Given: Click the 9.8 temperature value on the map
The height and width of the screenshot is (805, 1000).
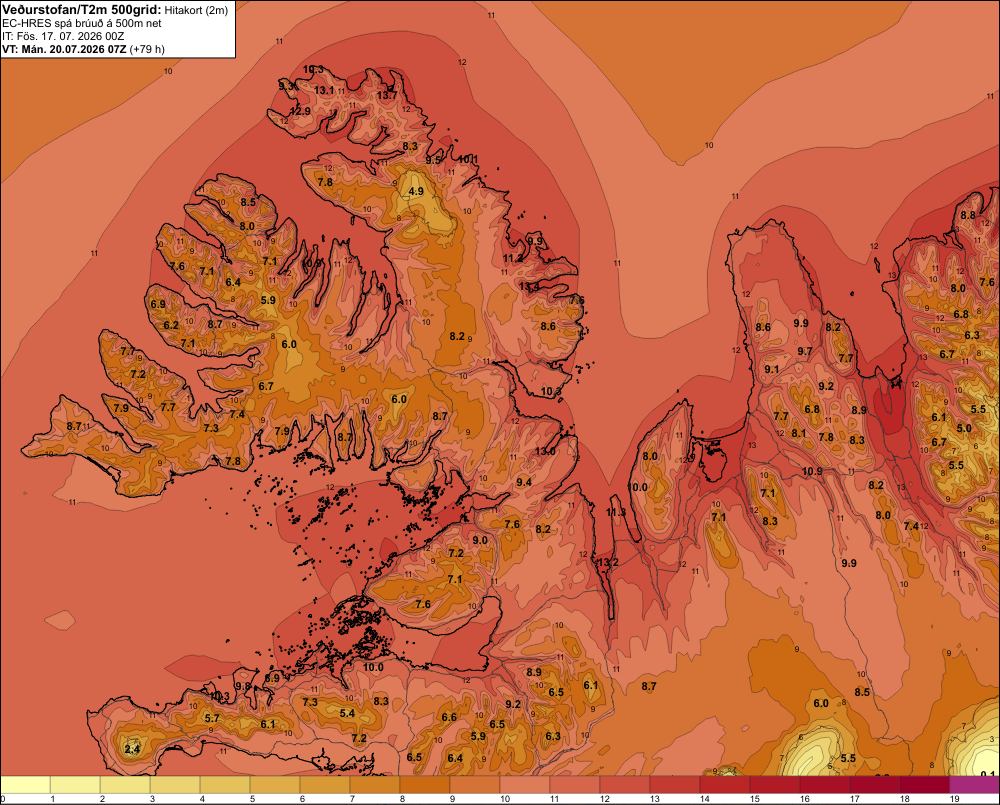Looking at the screenshot, I should [x=243, y=686].
